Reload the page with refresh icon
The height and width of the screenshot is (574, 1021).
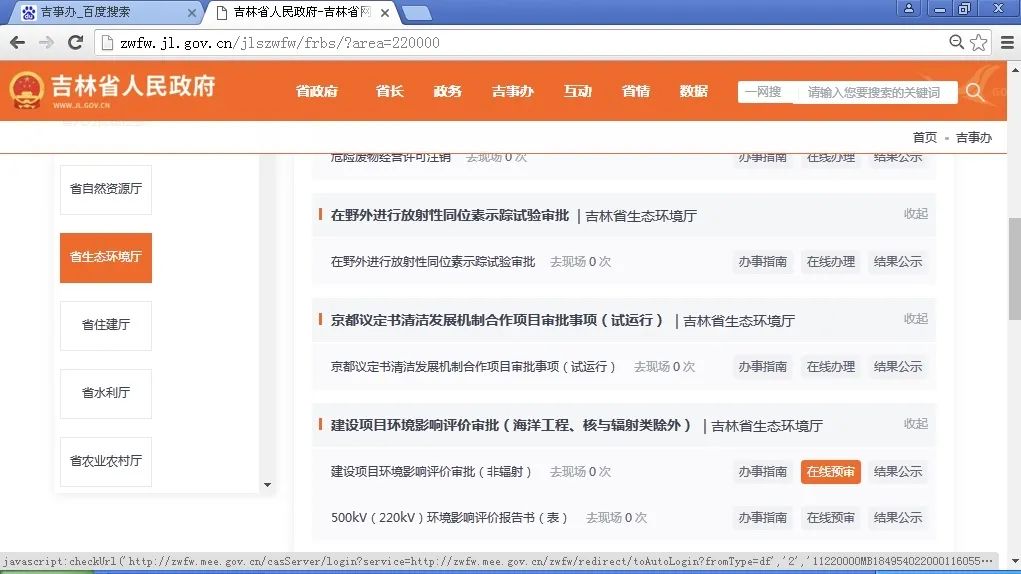click(x=75, y=43)
